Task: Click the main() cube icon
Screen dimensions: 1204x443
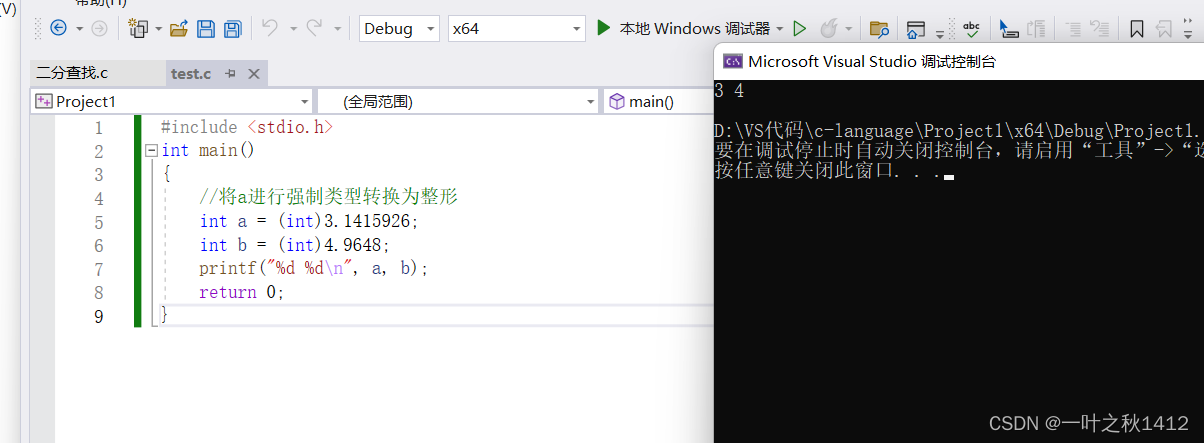Action: [x=617, y=101]
